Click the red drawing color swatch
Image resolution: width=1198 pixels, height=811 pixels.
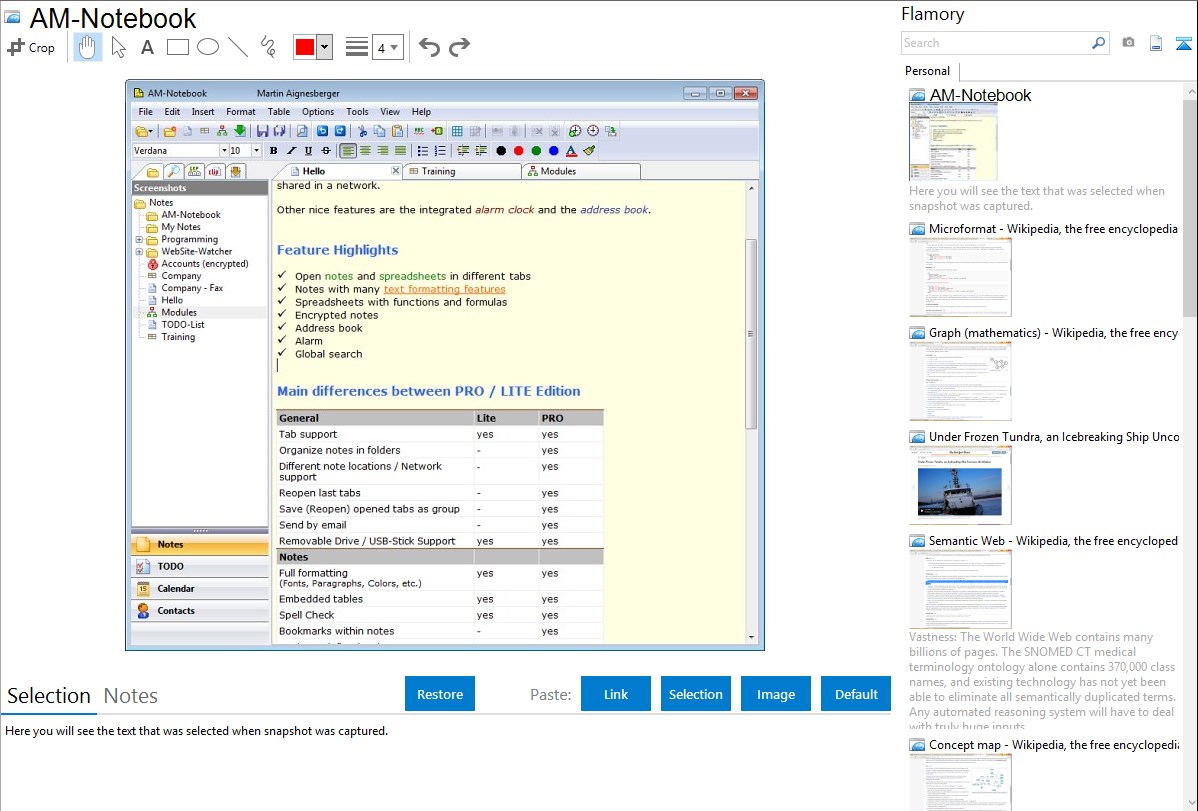coord(305,47)
